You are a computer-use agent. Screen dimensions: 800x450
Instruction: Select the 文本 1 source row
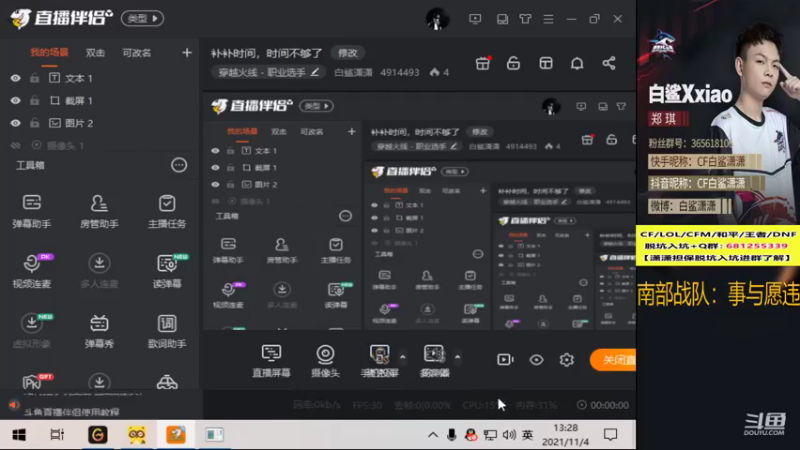[x=99, y=78]
